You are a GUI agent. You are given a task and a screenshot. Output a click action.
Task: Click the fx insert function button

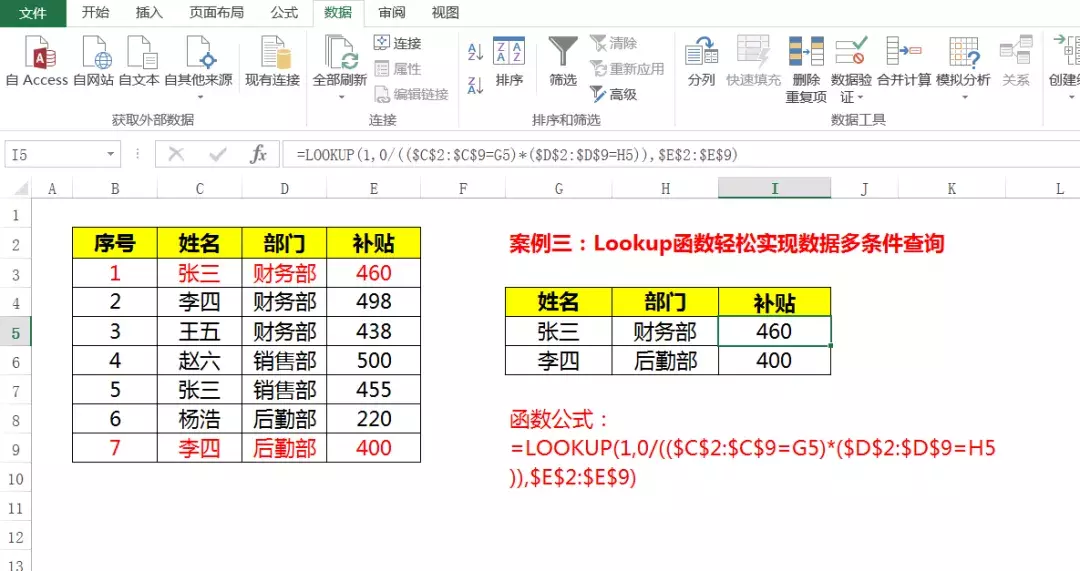(x=258, y=154)
